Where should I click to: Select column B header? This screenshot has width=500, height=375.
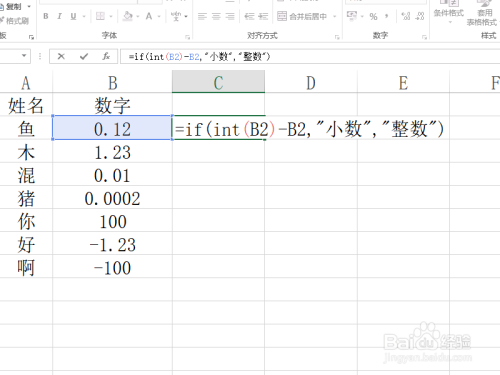113,83
